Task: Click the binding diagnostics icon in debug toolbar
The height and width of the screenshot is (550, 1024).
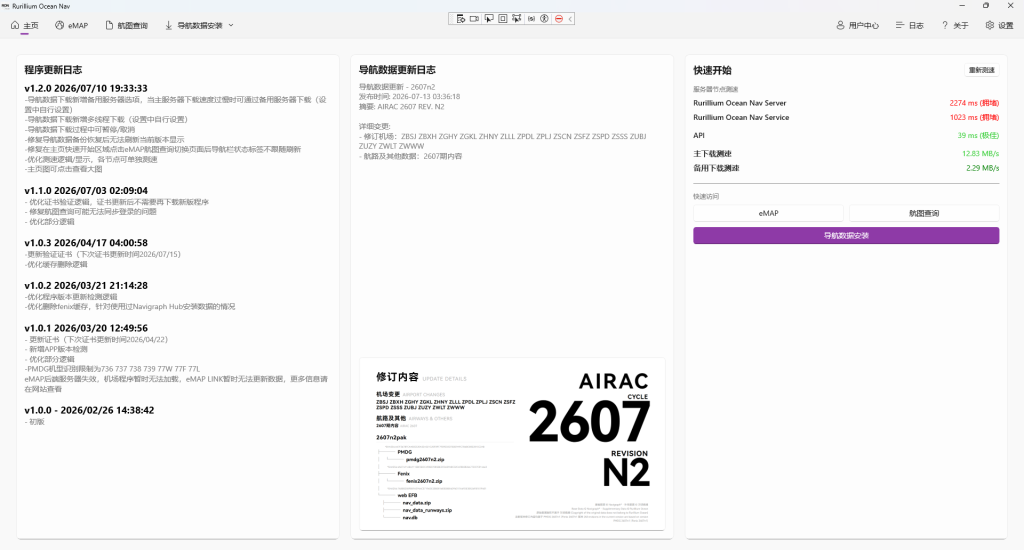Action: coord(531,19)
